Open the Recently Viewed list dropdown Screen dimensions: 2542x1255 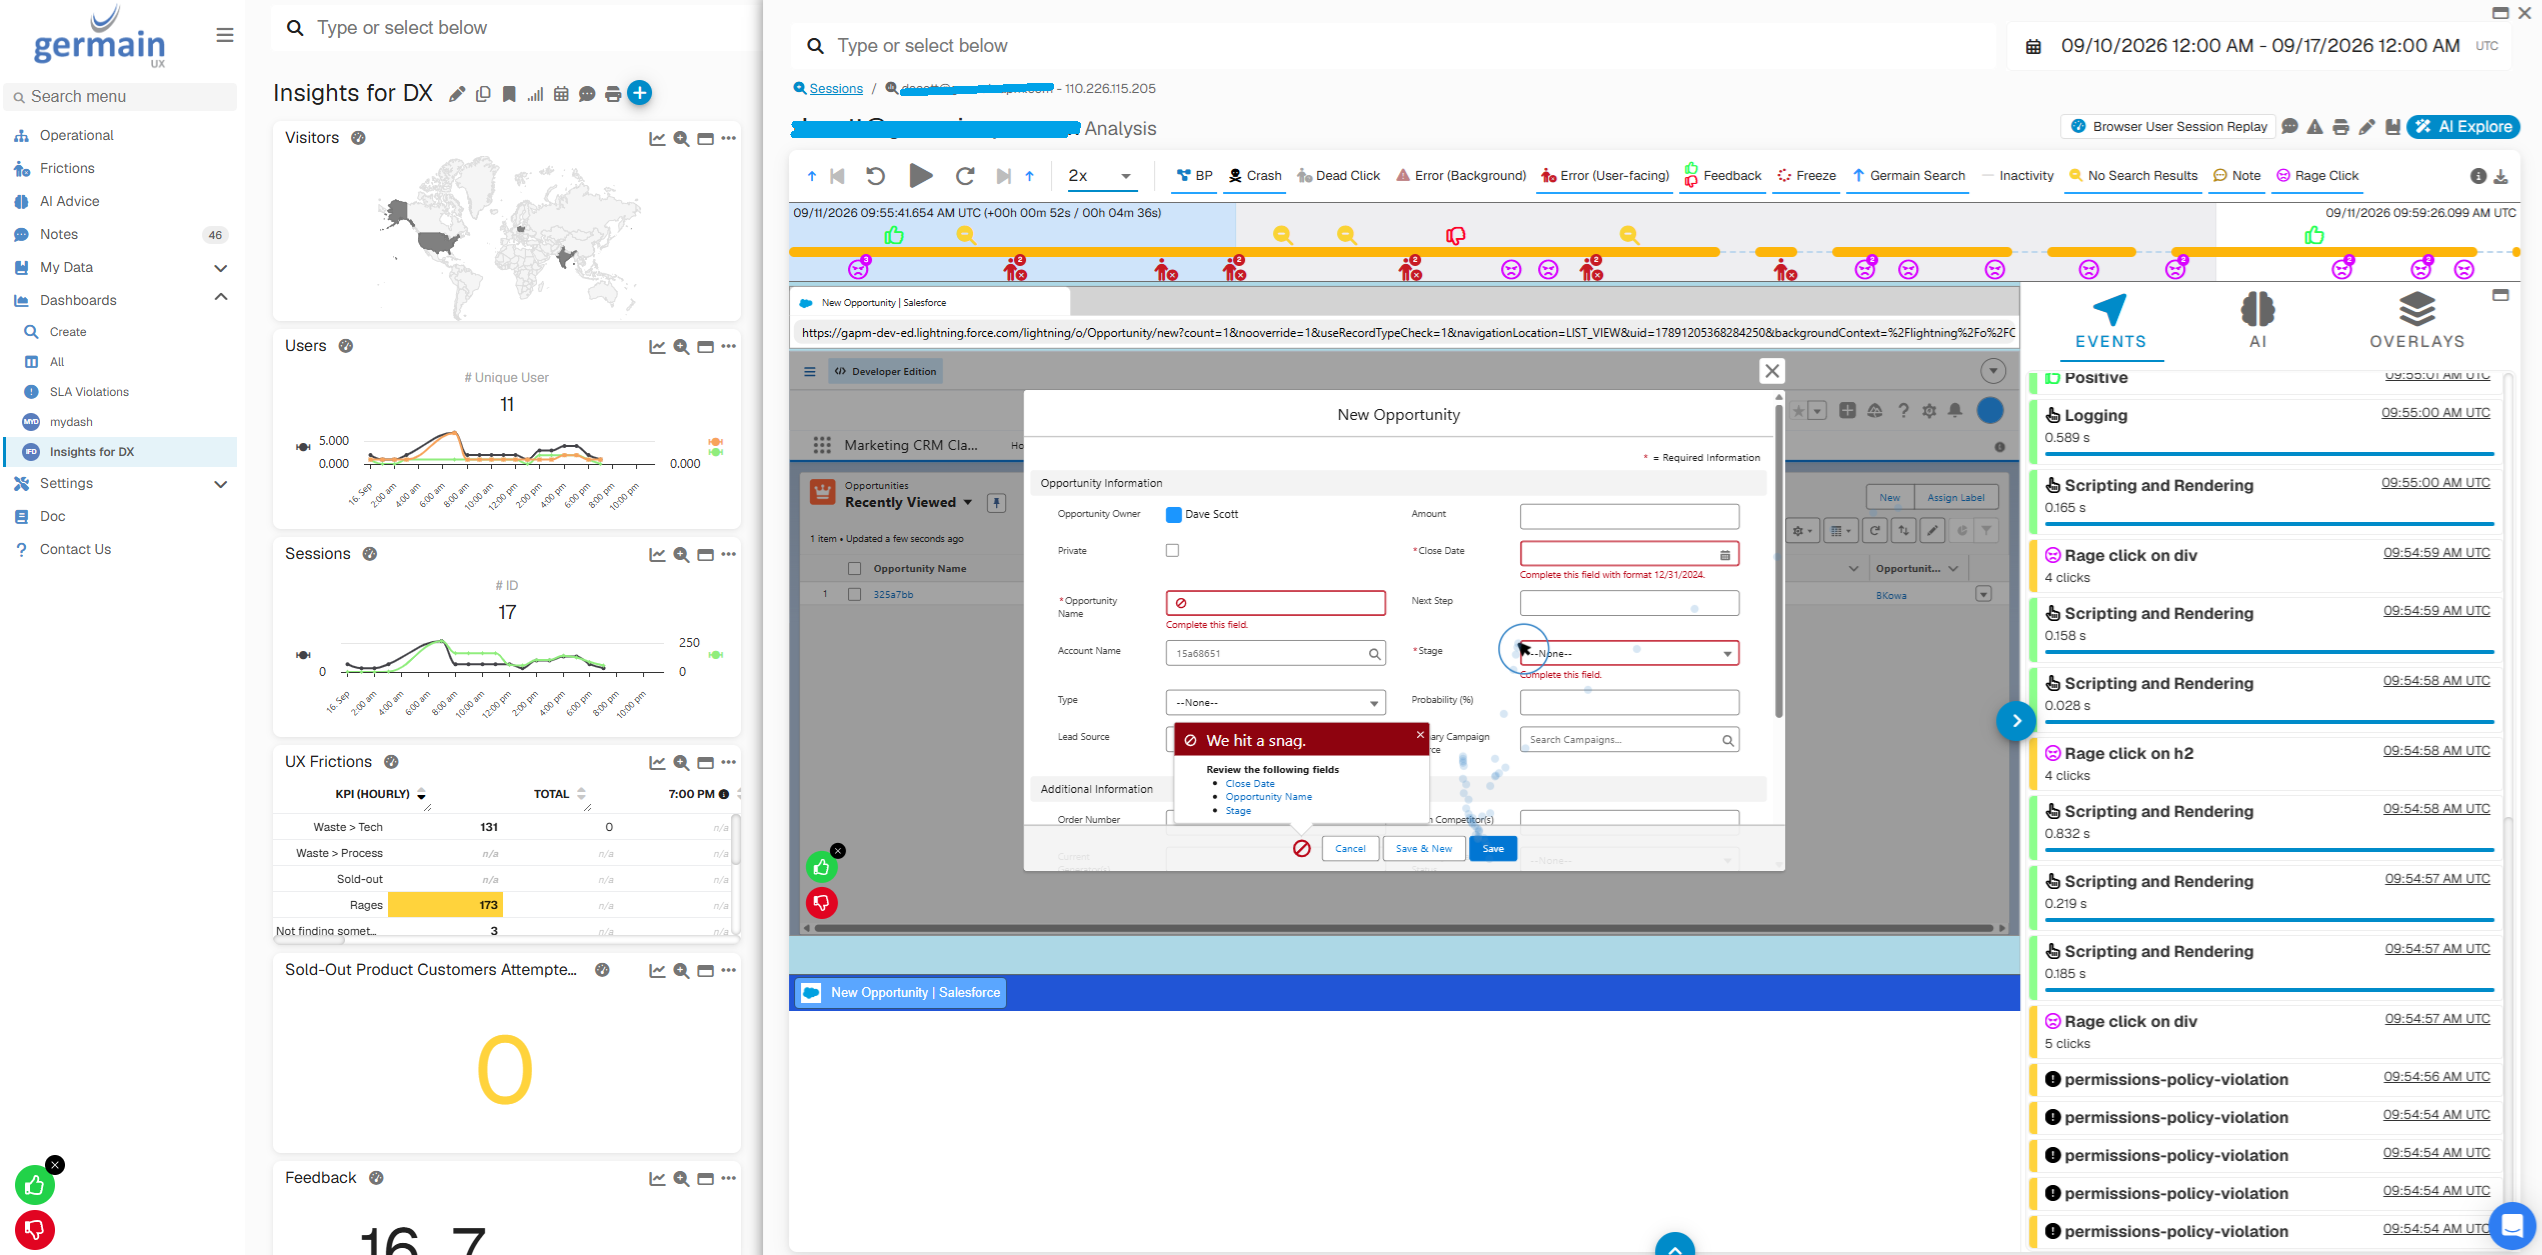(x=967, y=503)
